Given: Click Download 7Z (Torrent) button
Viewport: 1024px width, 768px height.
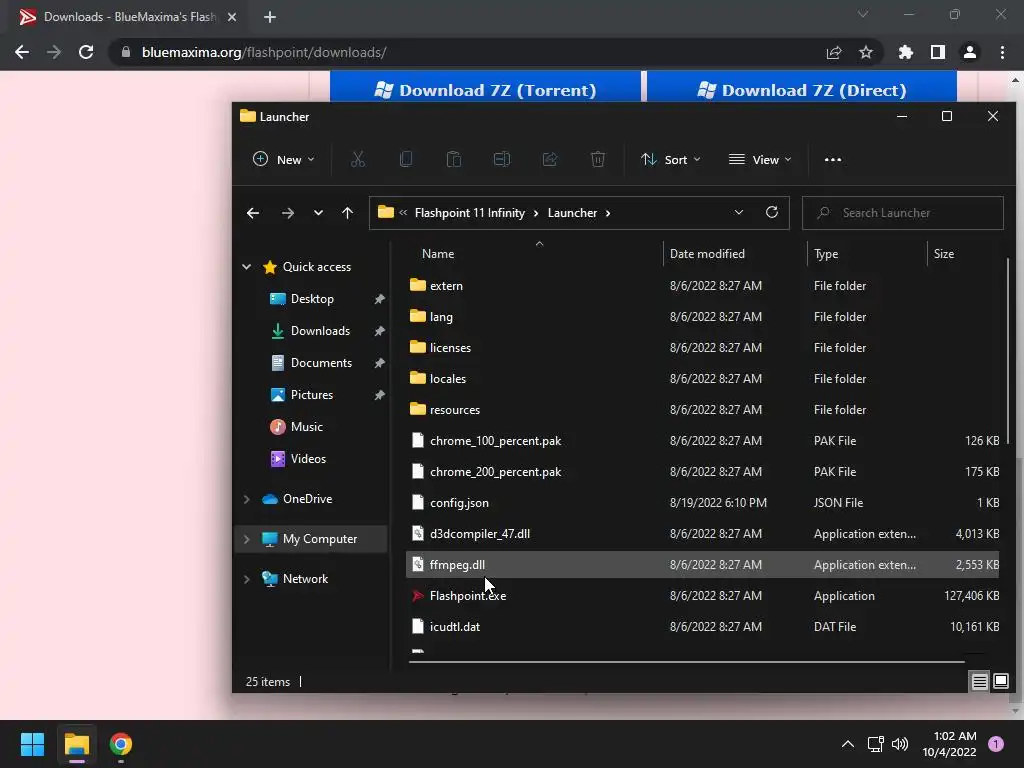Looking at the screenshot, I should [x=485, y=88].
